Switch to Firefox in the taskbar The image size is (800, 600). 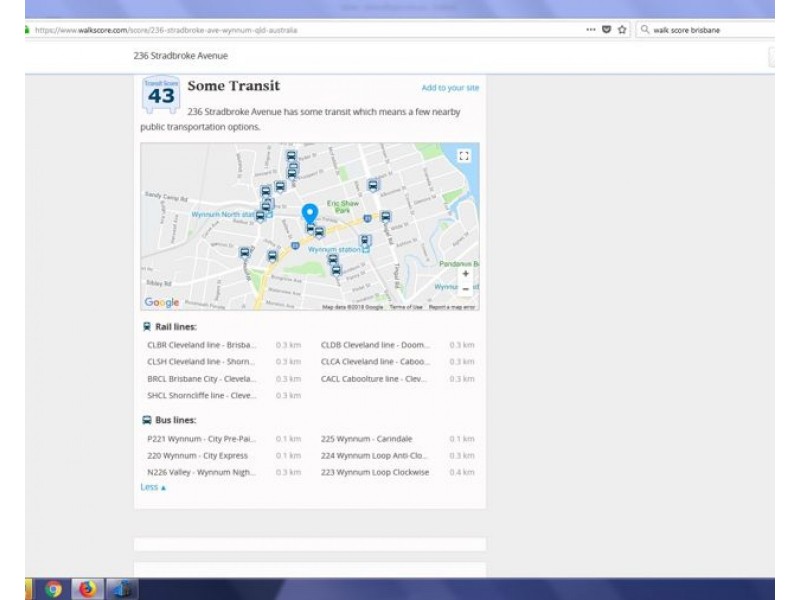(88, 589)
